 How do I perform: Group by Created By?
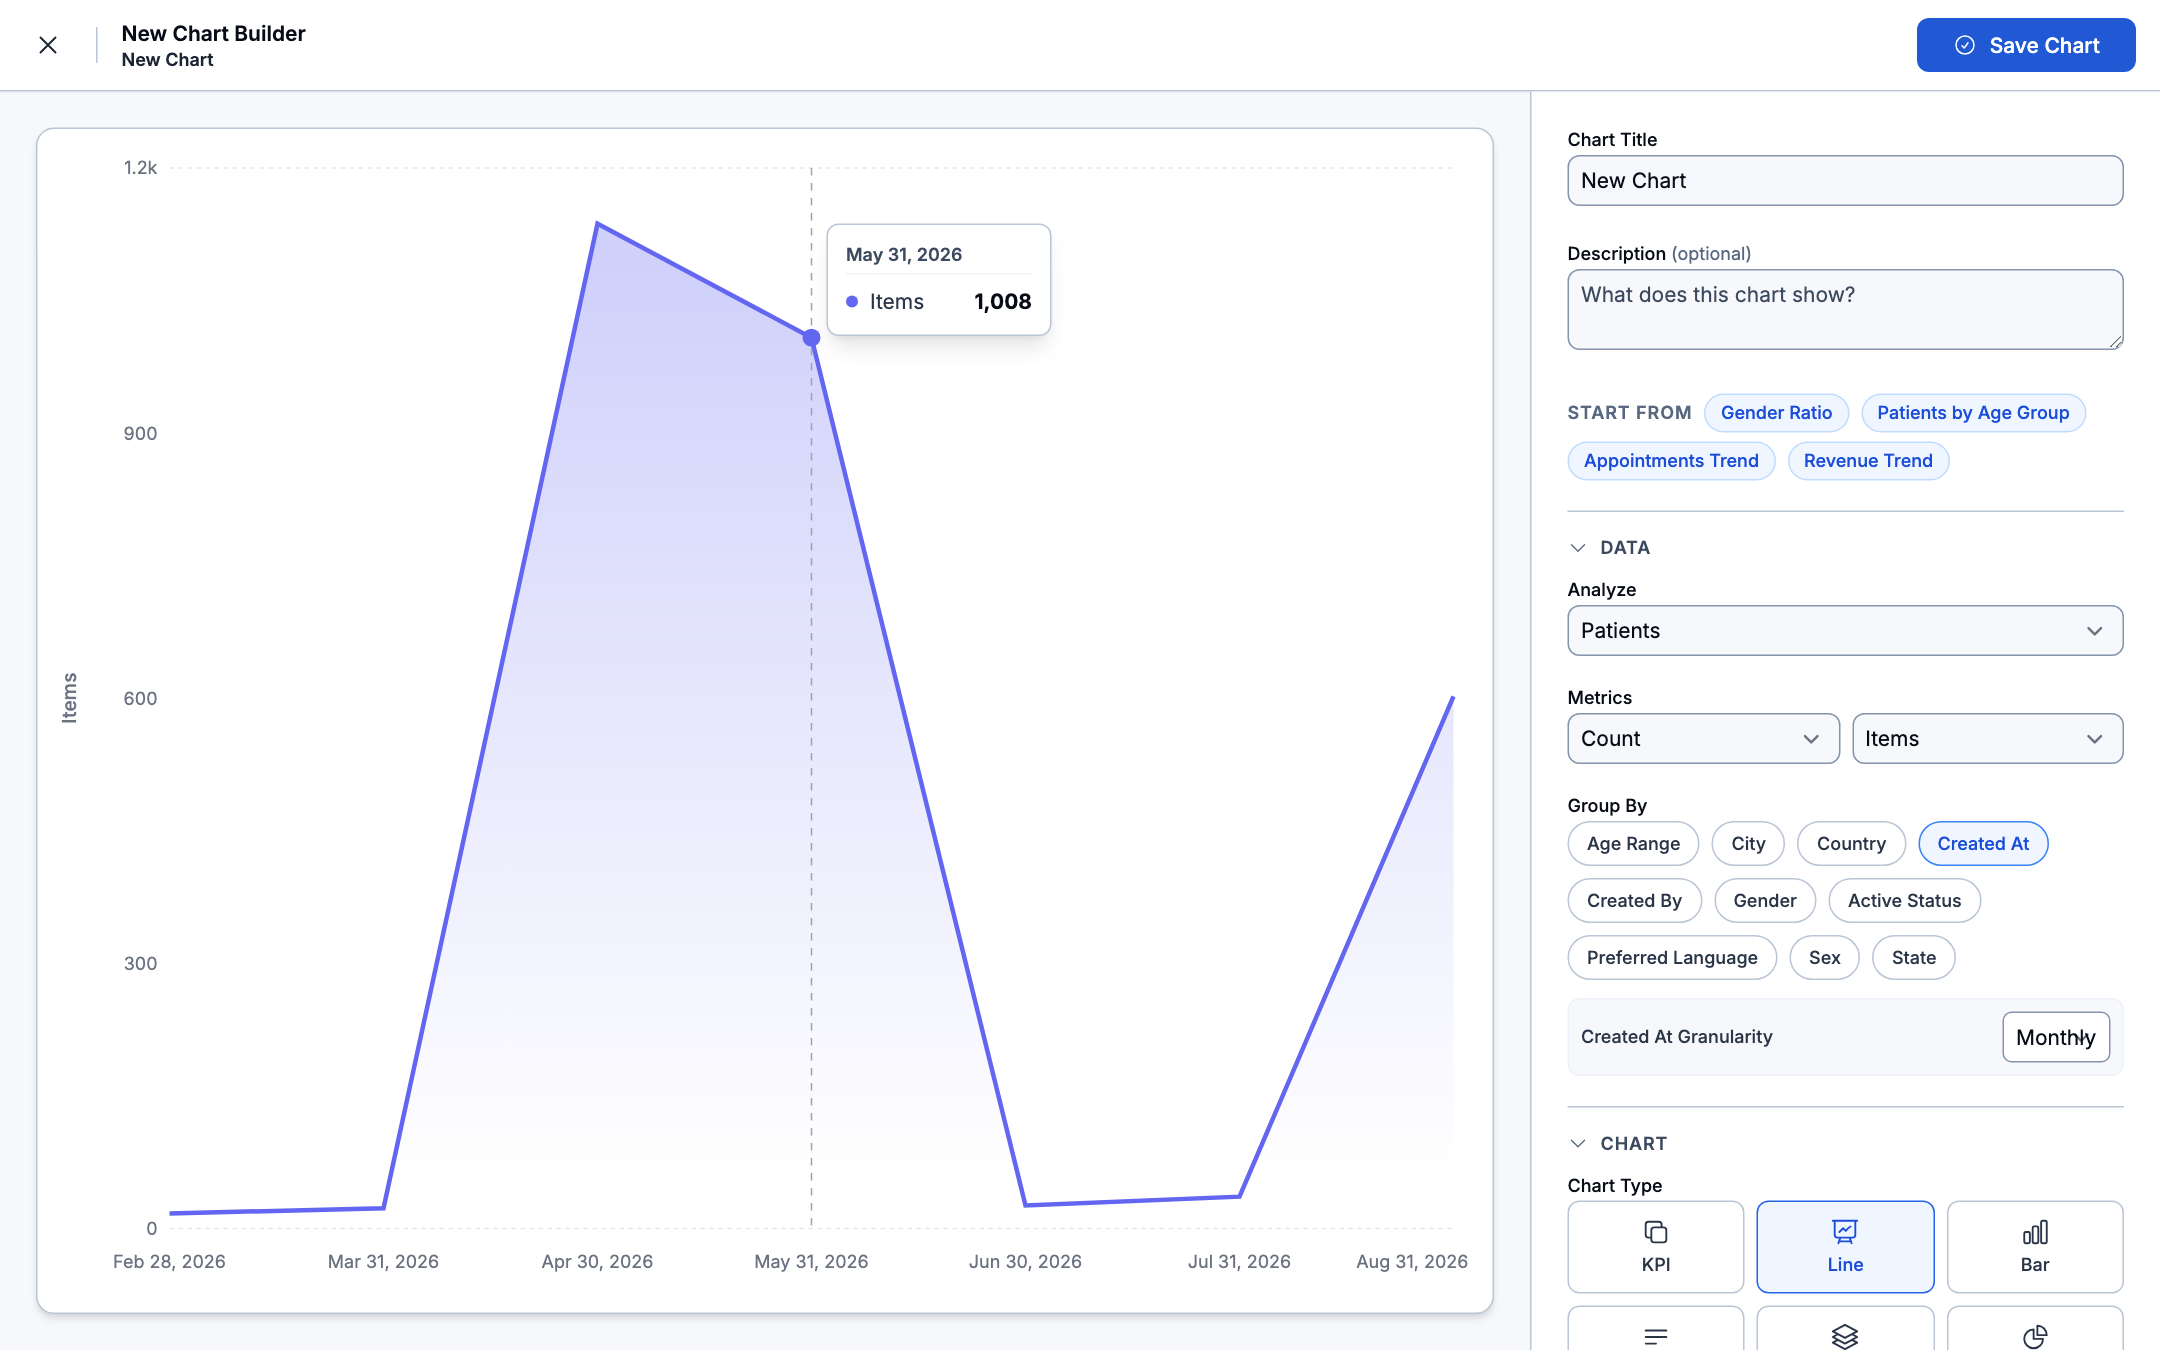[x=1634, y=901]
